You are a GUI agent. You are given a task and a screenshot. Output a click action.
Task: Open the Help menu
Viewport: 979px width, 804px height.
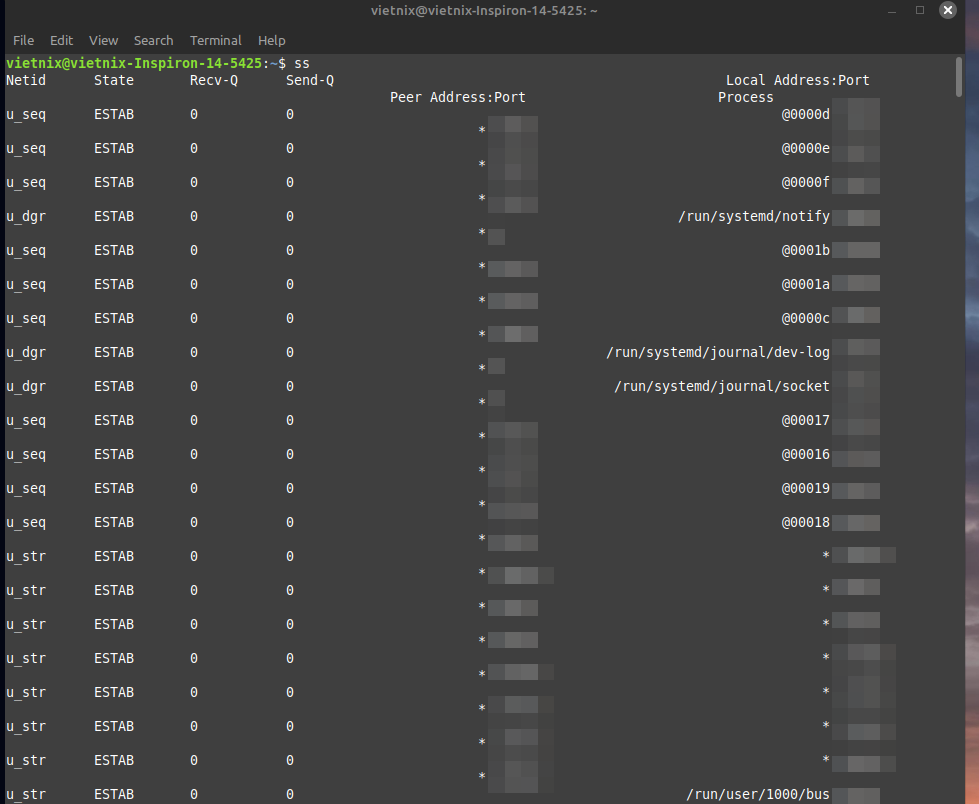[x=272, y=41]
